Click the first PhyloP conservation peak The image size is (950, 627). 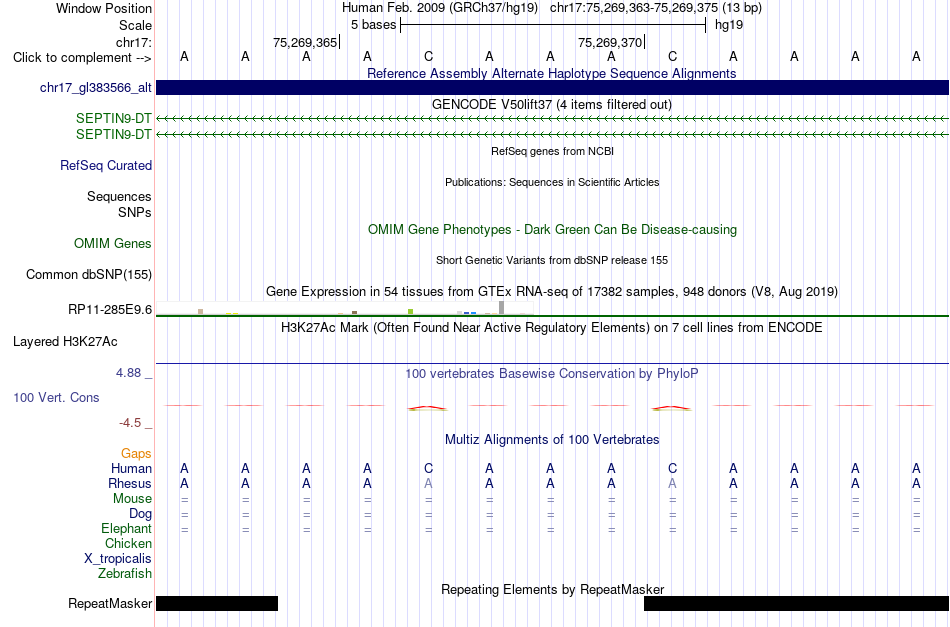[428, 408]
